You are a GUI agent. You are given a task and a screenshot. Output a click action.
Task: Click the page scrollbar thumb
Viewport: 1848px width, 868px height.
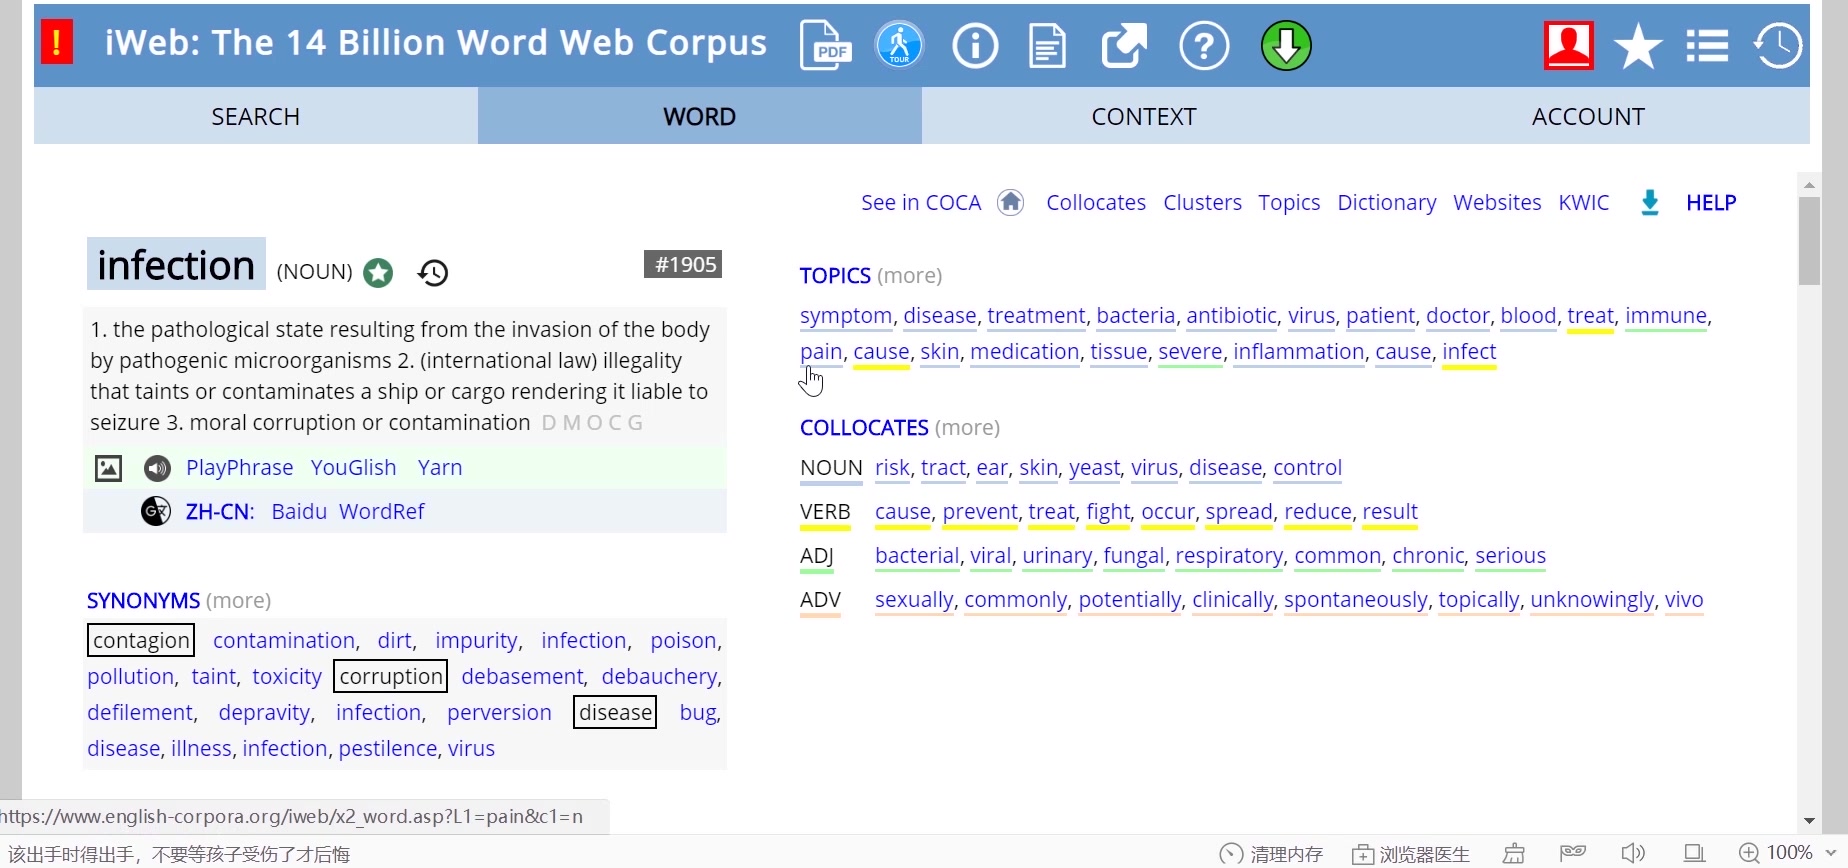tap(1809, 241)
